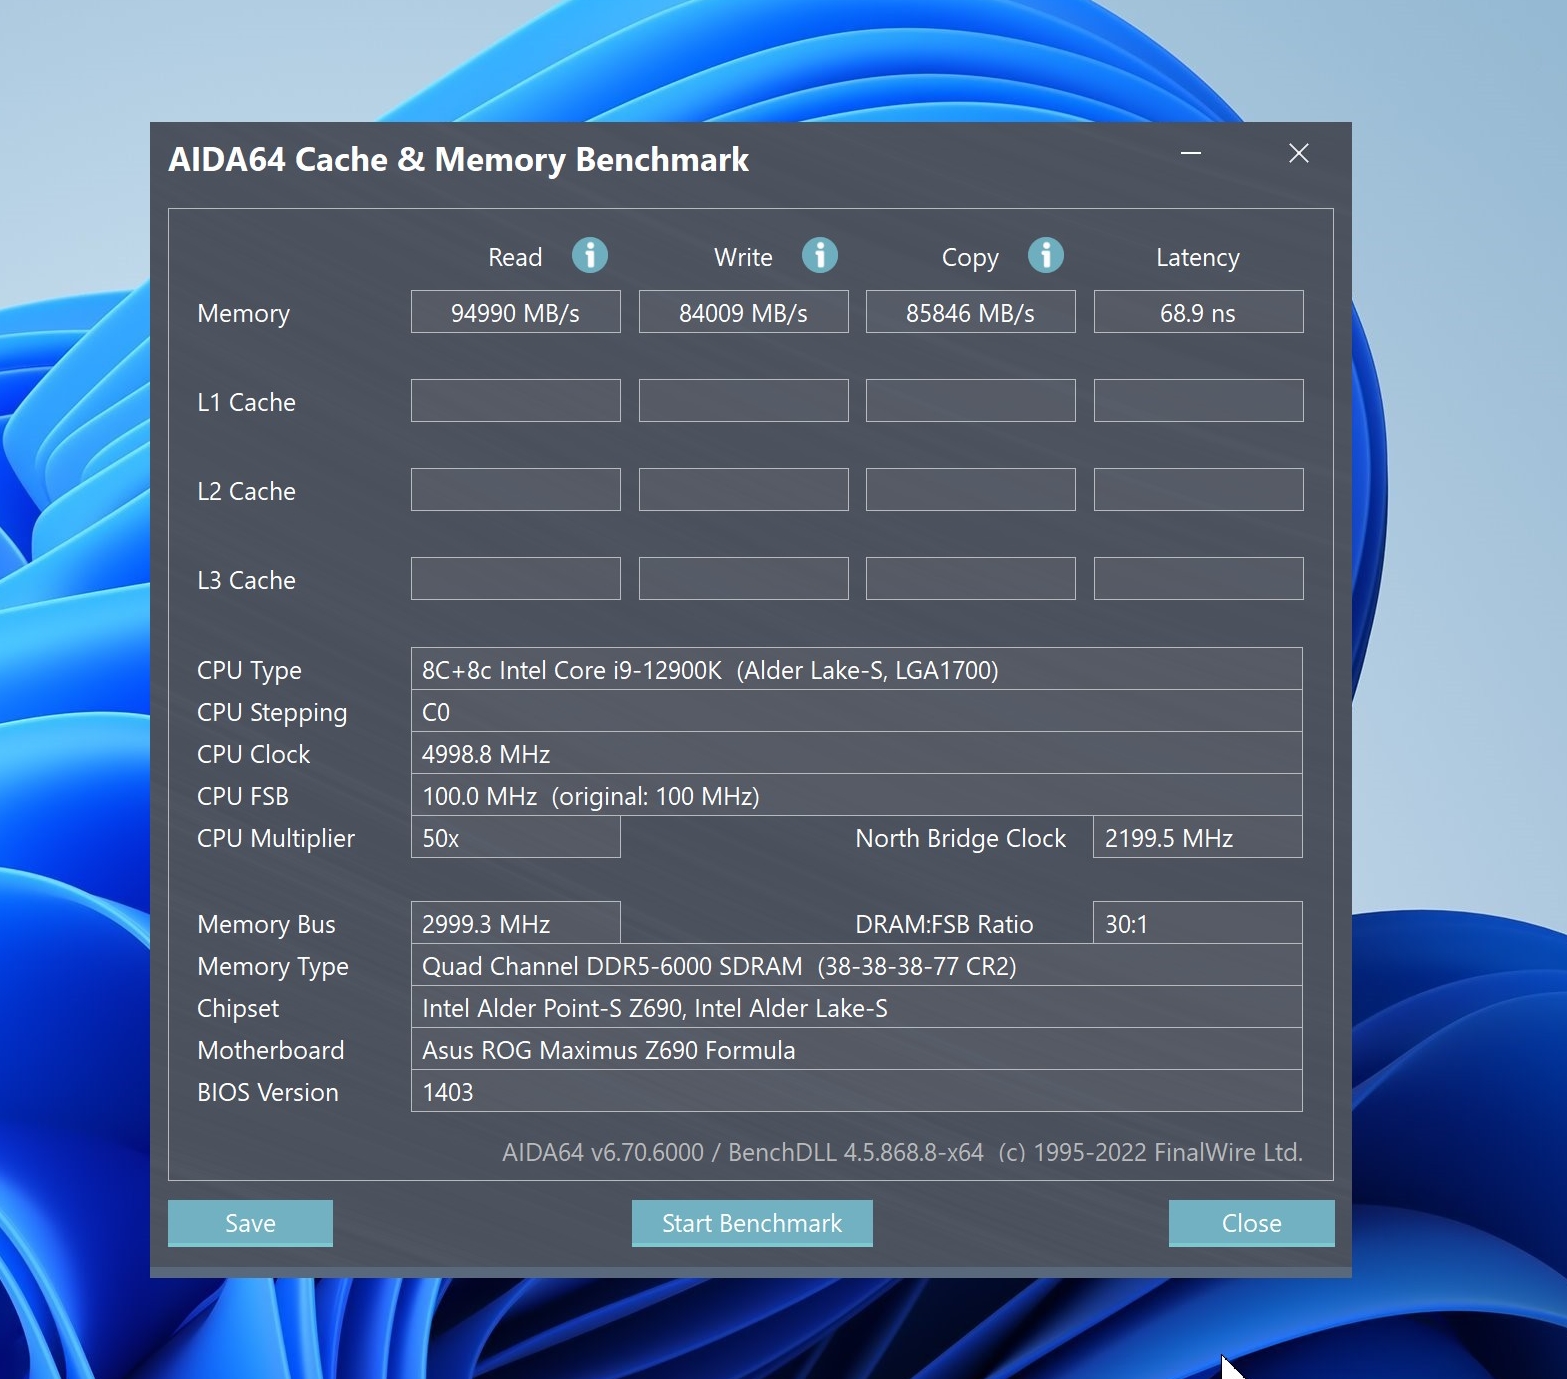1567x1379 pixels.
Task: Click the Memory row label
Action: pos(243,313)
